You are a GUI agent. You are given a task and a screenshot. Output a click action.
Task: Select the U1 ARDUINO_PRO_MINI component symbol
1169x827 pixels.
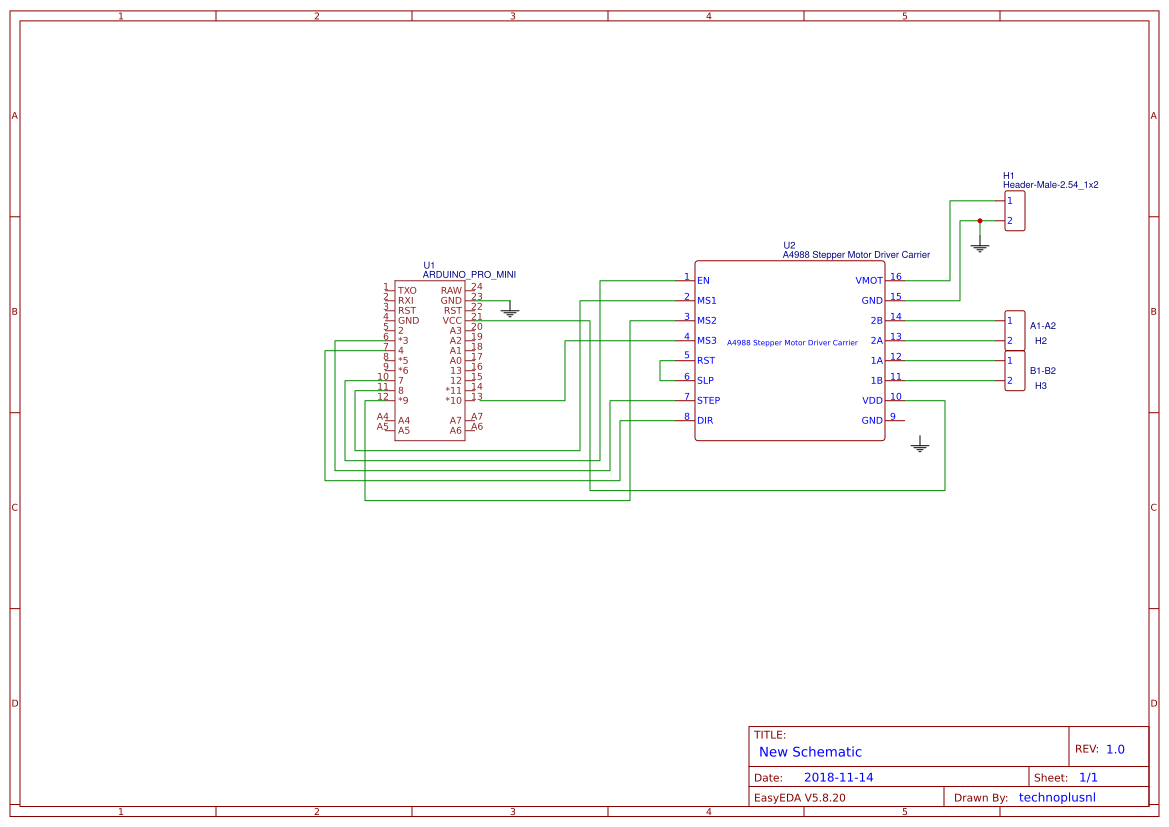pyautogui.click(x=430, y=360)
